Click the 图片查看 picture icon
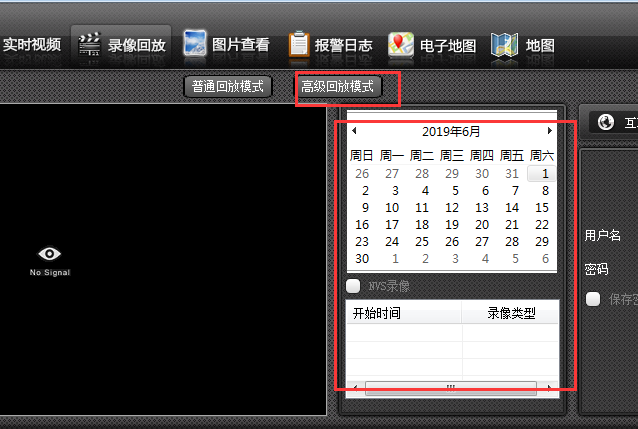This screenshot has width=638, height=429. point(194,43)
